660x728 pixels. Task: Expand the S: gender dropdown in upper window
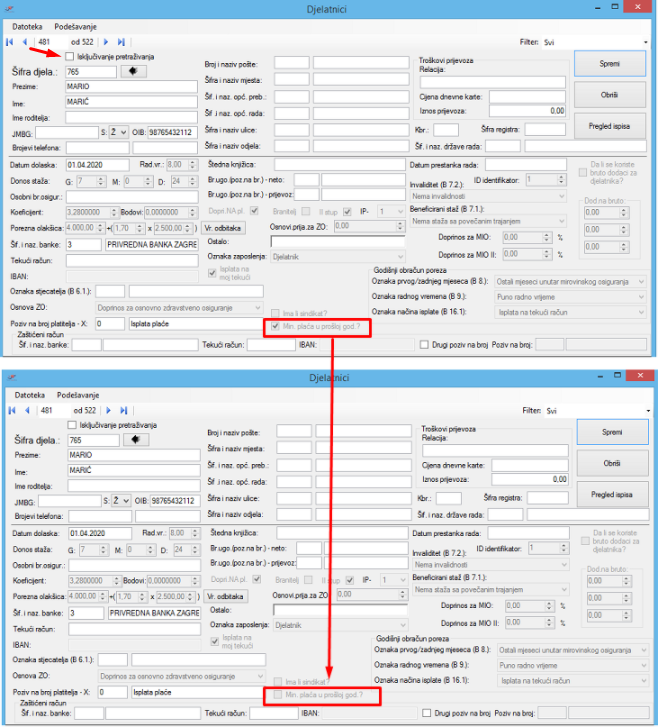116,131
